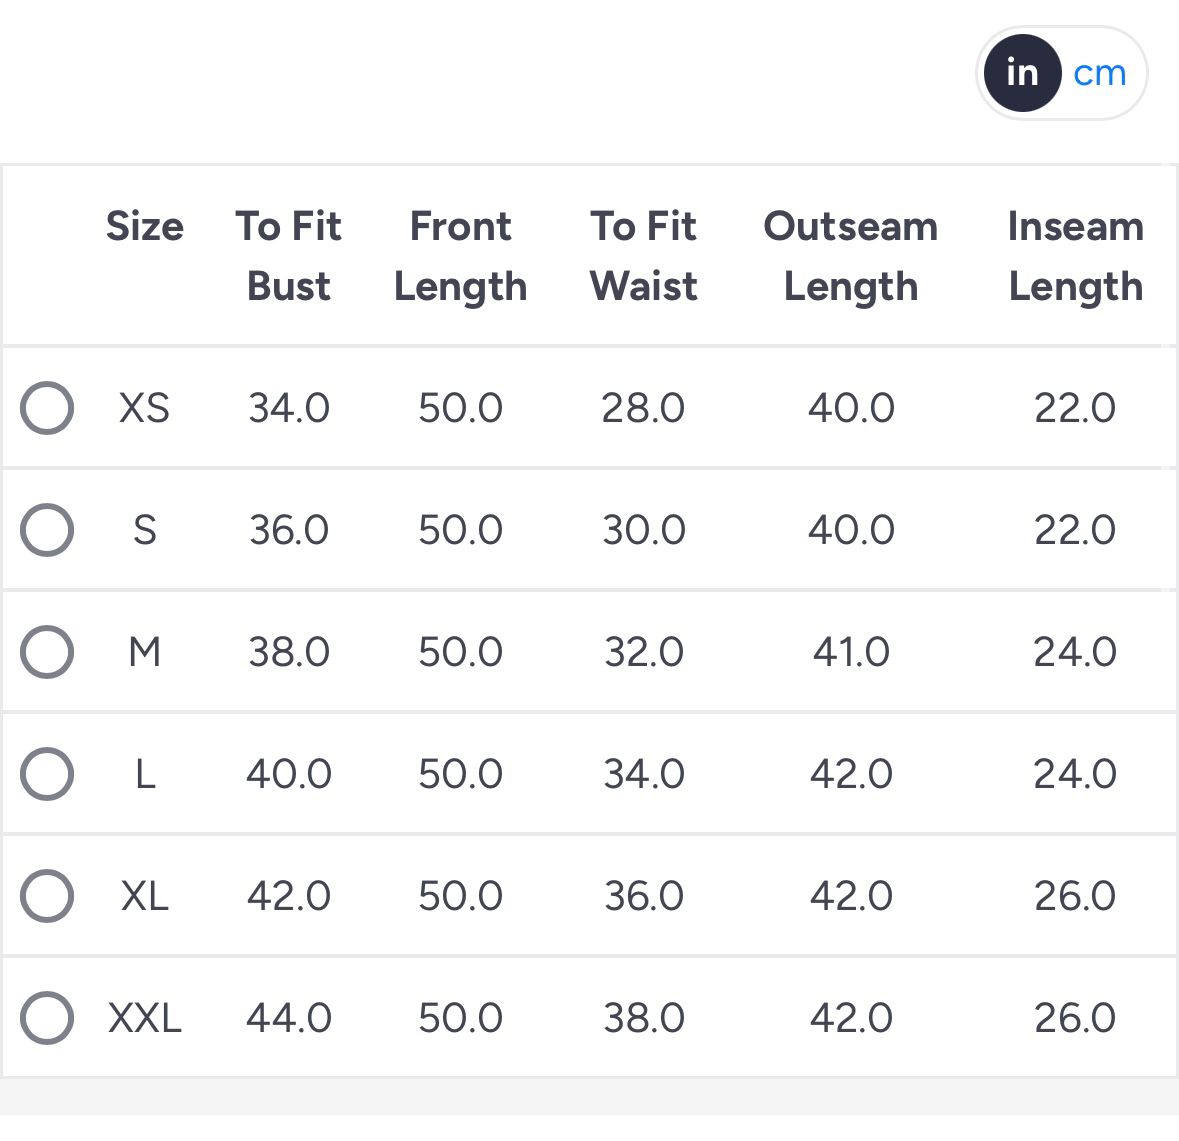Click the Inseam Length column header

1075,256
